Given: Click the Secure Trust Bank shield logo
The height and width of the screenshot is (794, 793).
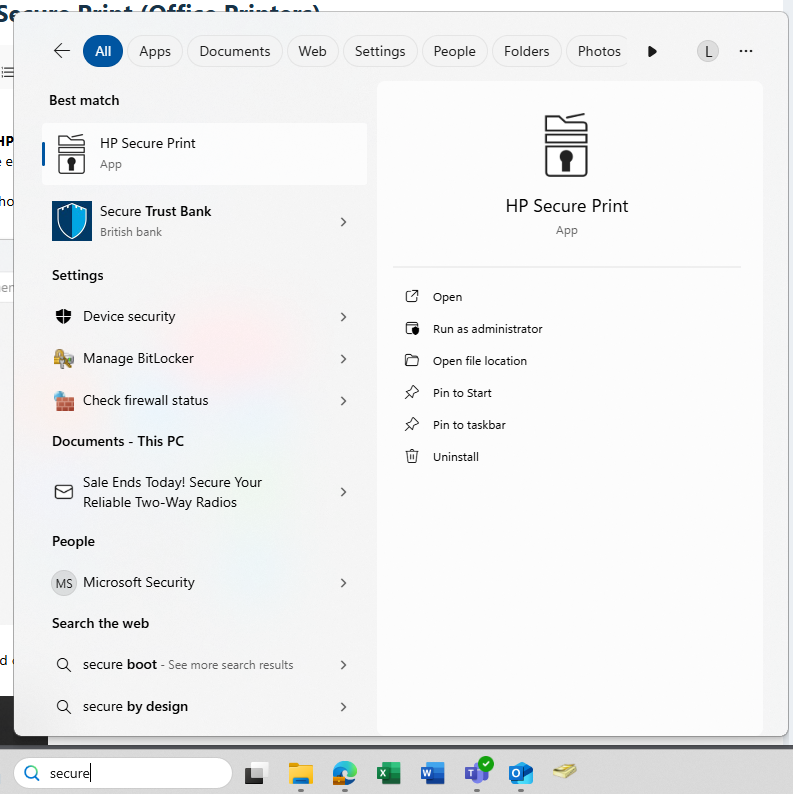Looking at the screenshot, I should tap(72, 221).
